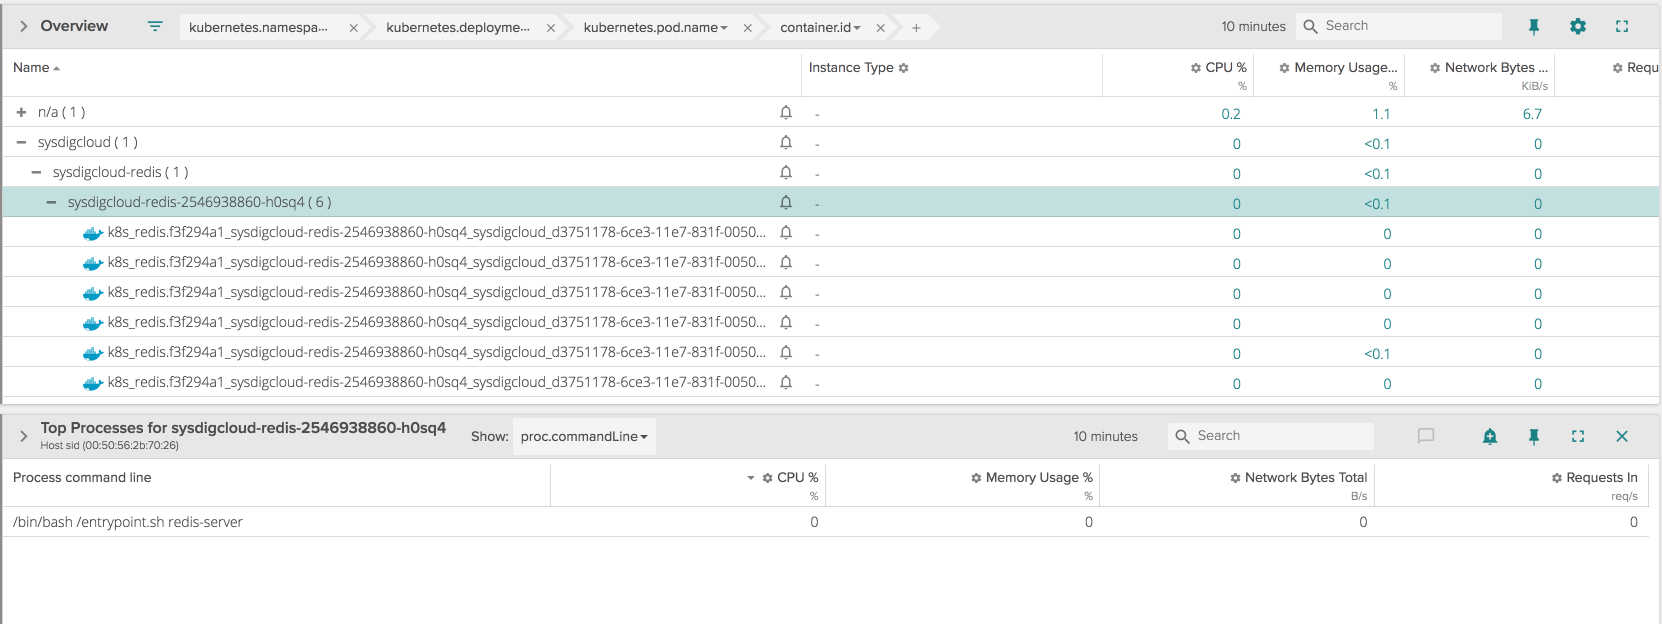The width and height of the screenshot is (1662, 624).
Task: Open the comment icon in Top Processes
Action: [x=1426, y=436]
